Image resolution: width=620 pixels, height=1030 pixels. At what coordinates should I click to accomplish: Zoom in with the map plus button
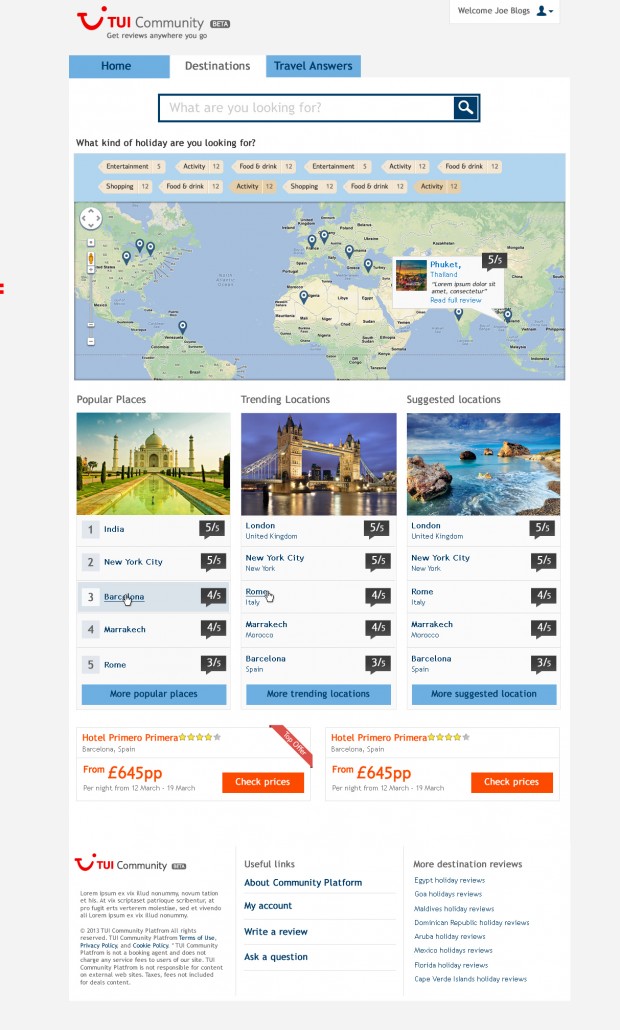point(91,242)
